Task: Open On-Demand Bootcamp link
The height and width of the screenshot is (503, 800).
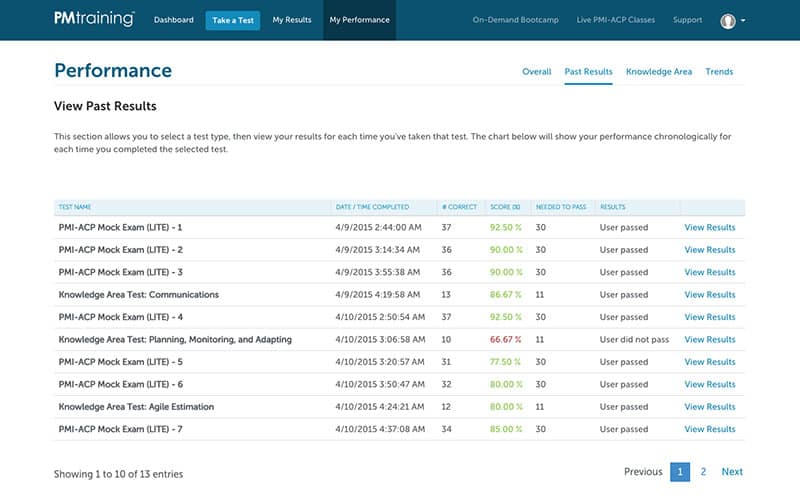Action: point(515,20)
